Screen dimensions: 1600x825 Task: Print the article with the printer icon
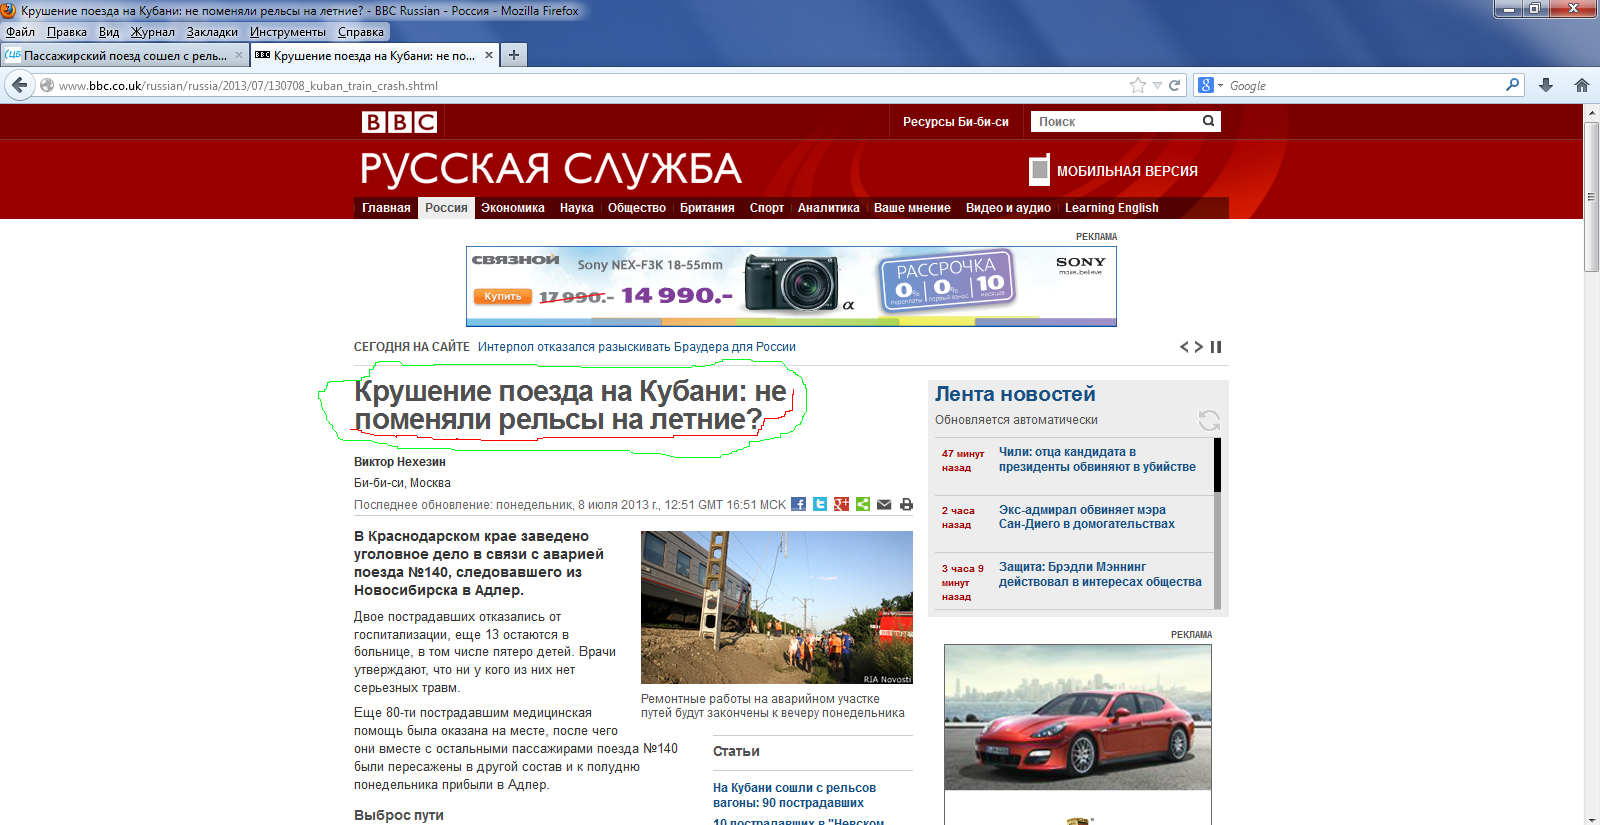point(906,504)
